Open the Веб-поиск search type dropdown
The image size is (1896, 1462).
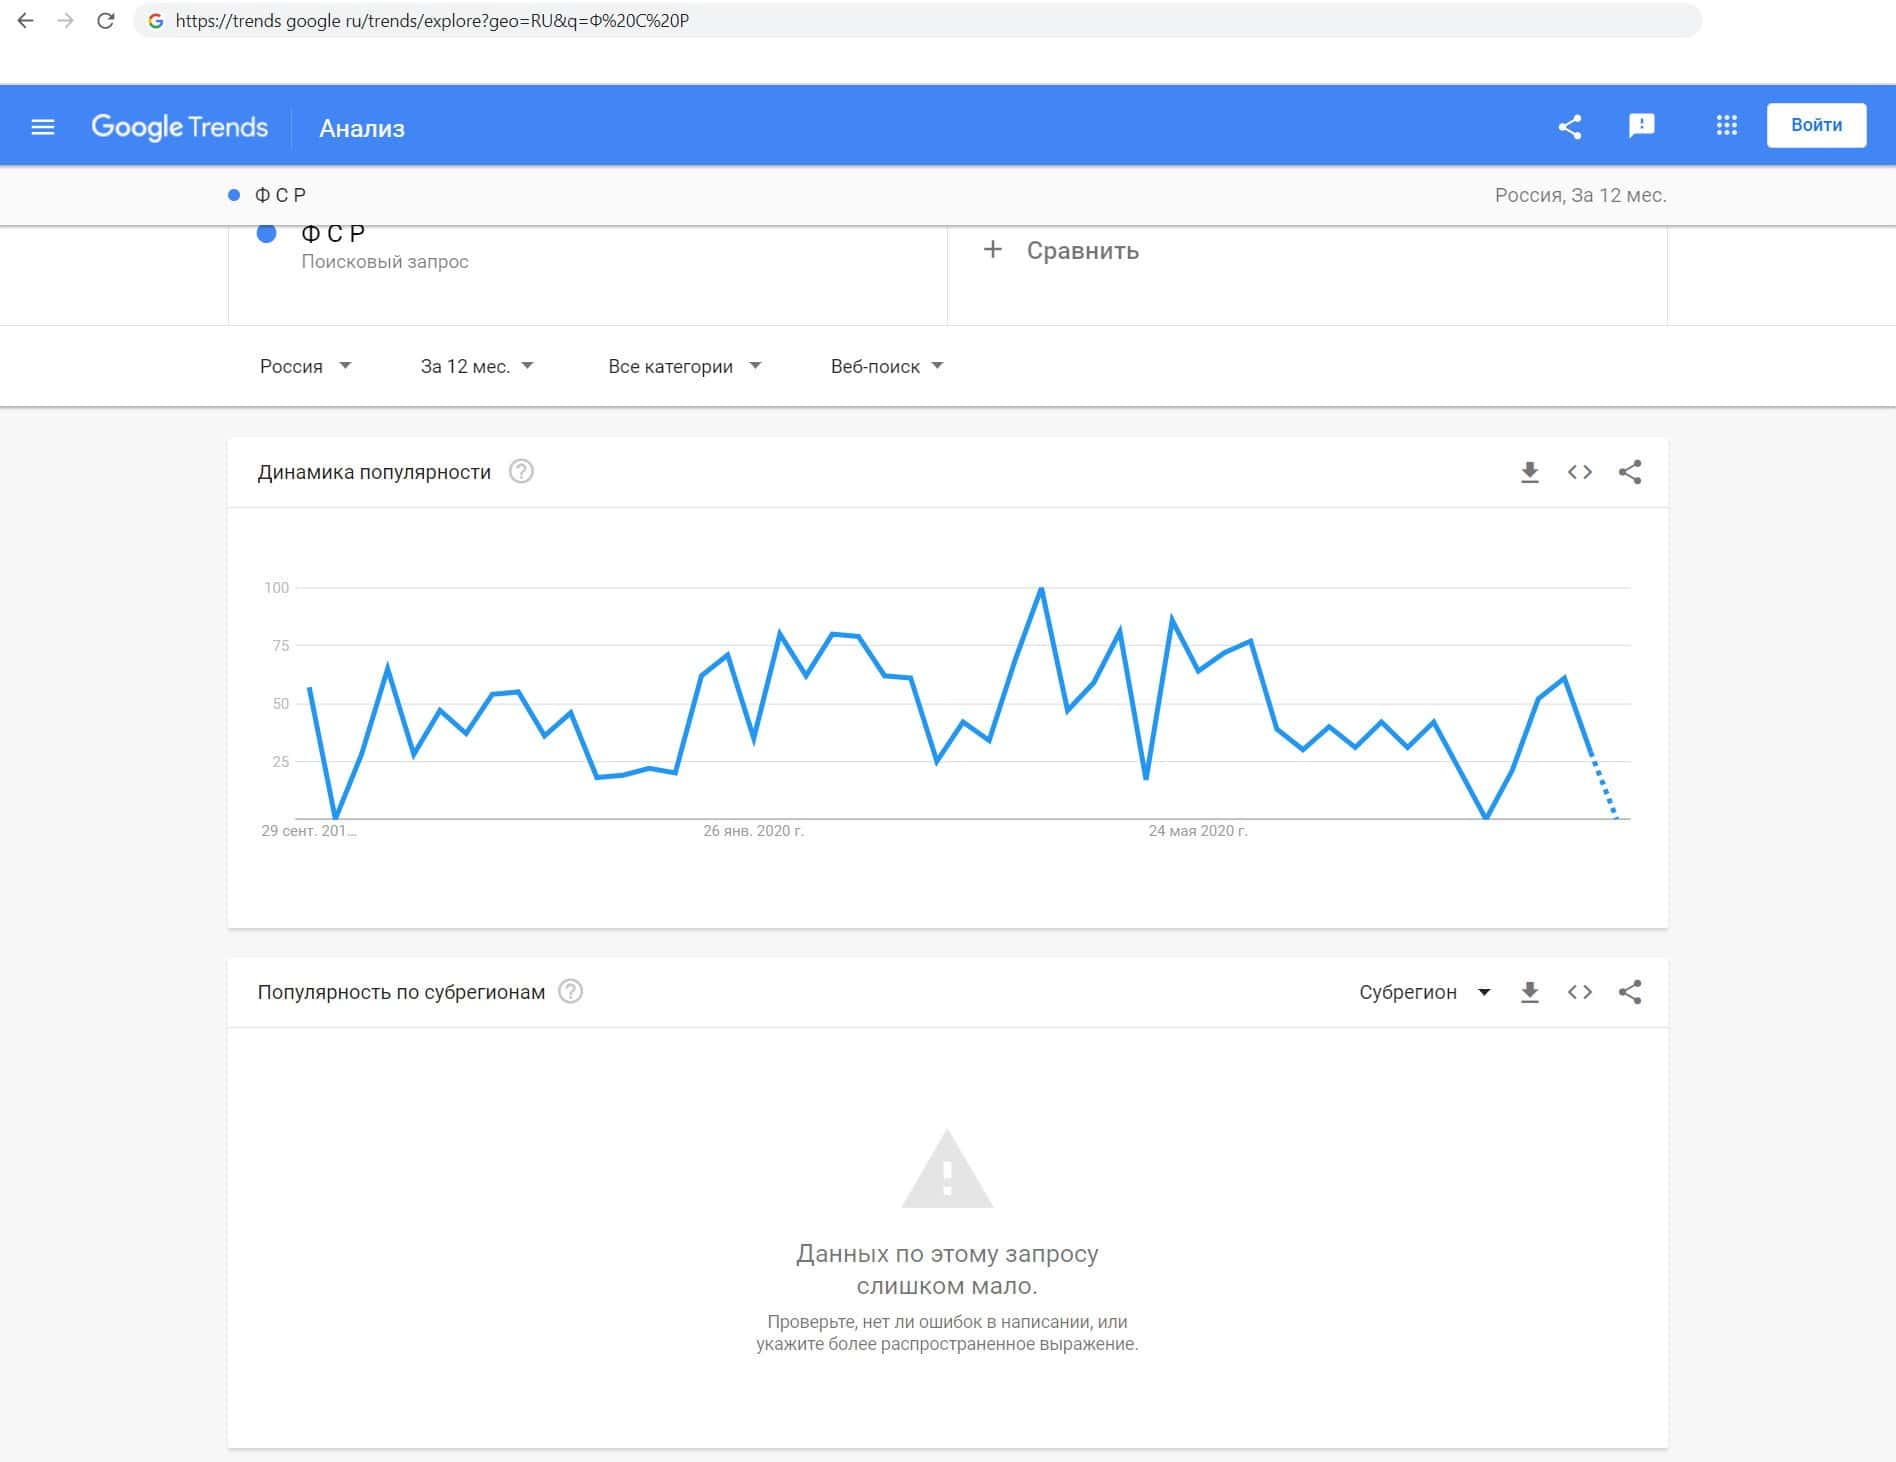coord(886,367)
